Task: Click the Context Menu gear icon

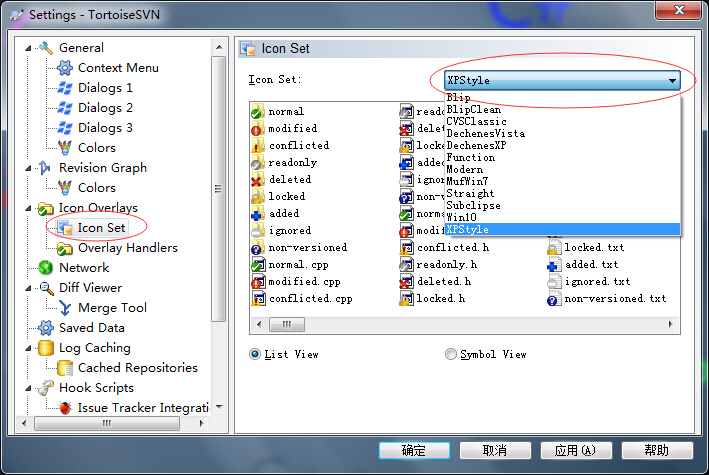Action: click(x=65, y=68)
